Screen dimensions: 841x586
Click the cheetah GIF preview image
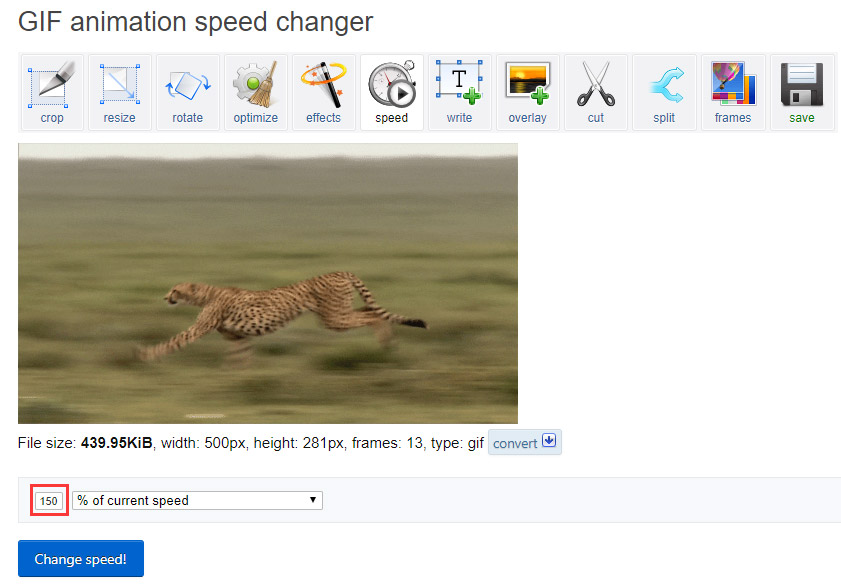(268, 283)
